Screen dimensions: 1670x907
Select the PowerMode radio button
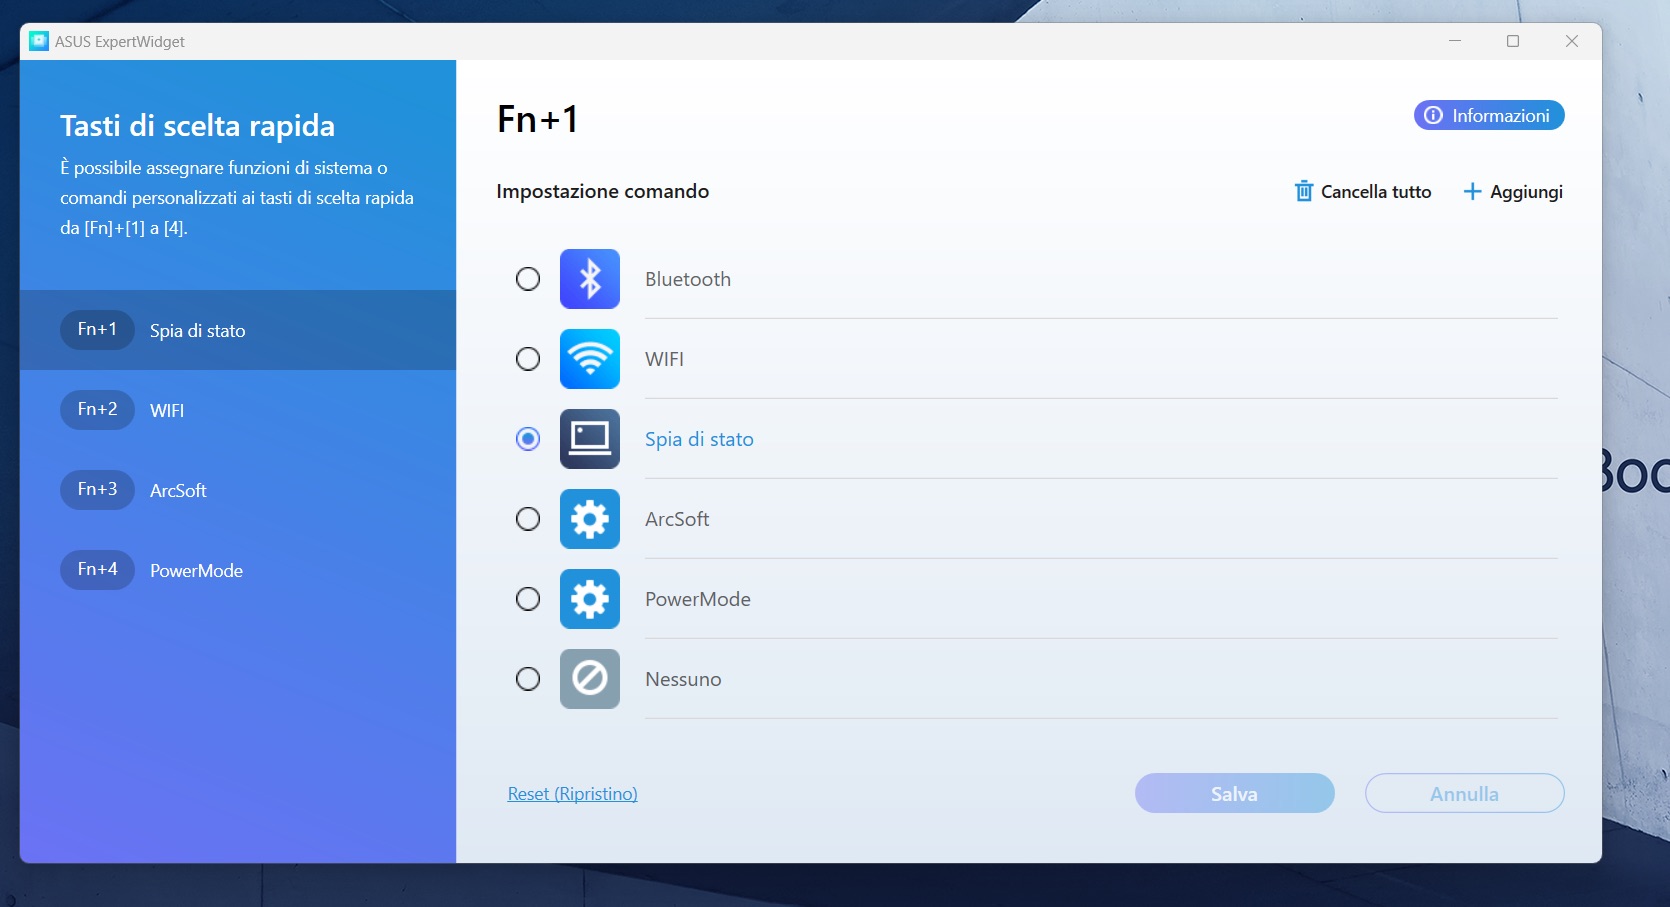[x=528, y=599]
